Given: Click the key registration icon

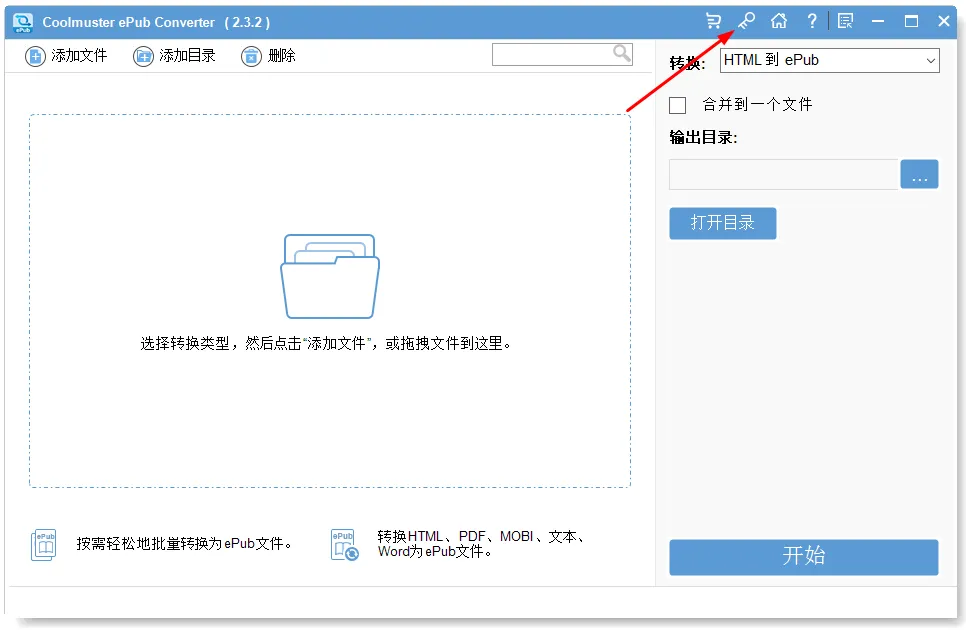Looking at the screenshot, I should click(746, 22).
